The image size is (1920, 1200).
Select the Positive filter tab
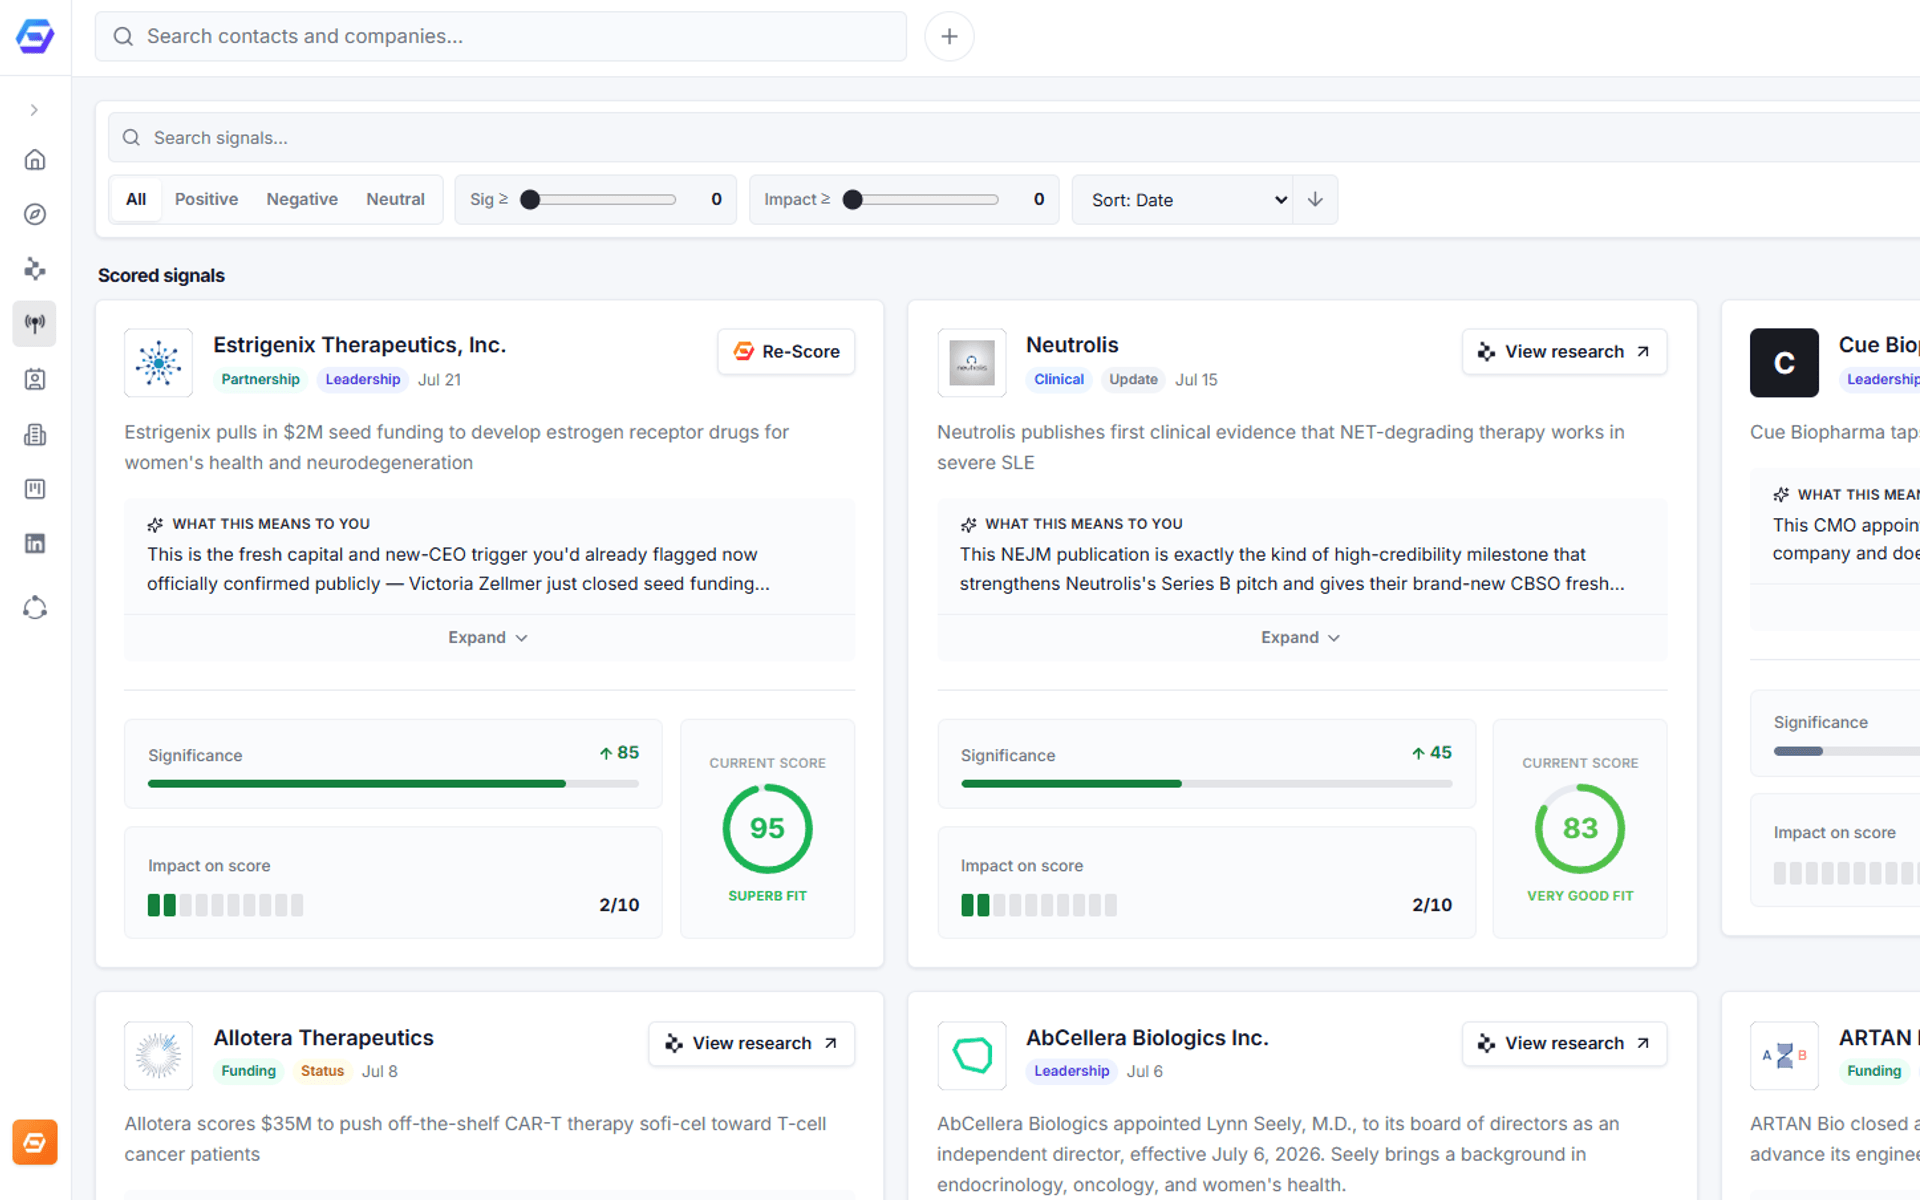(x=206, y=199)
